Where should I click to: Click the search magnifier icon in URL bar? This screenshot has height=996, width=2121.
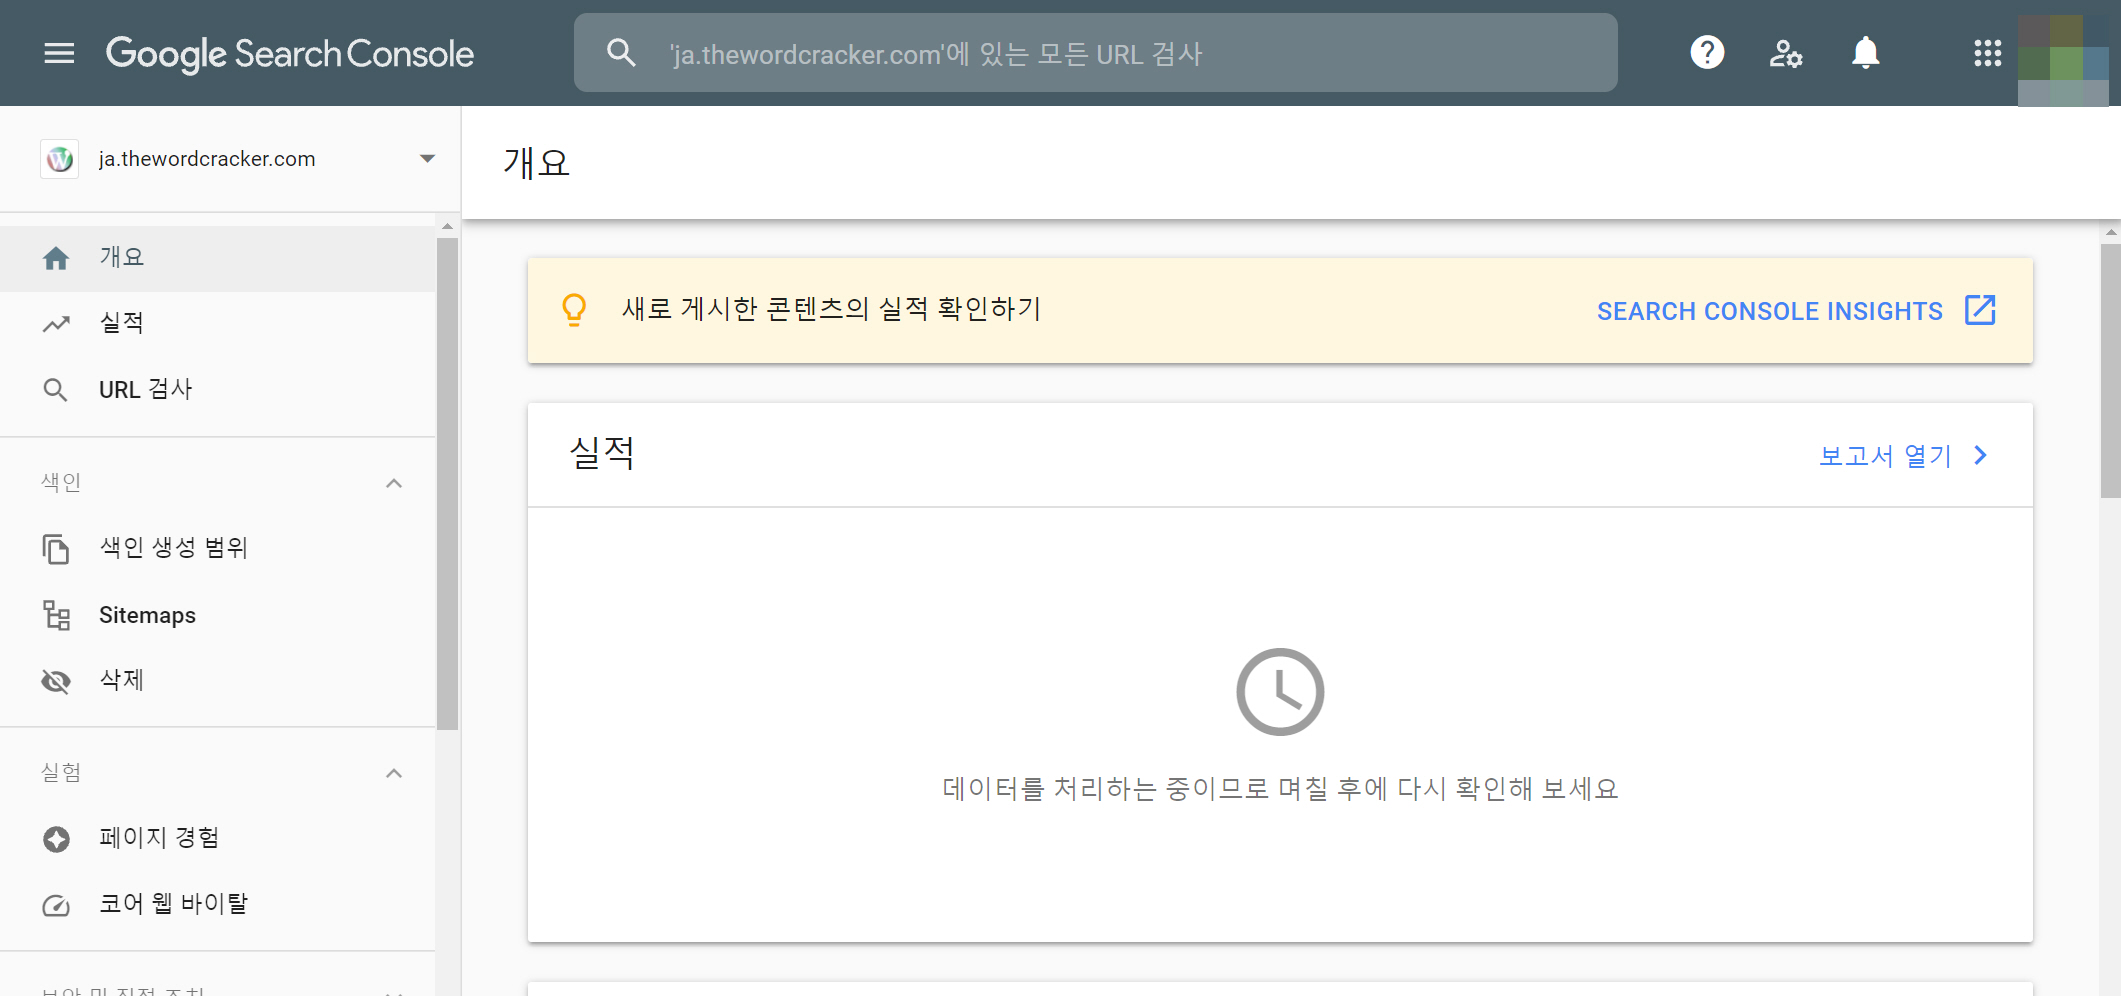621,53
